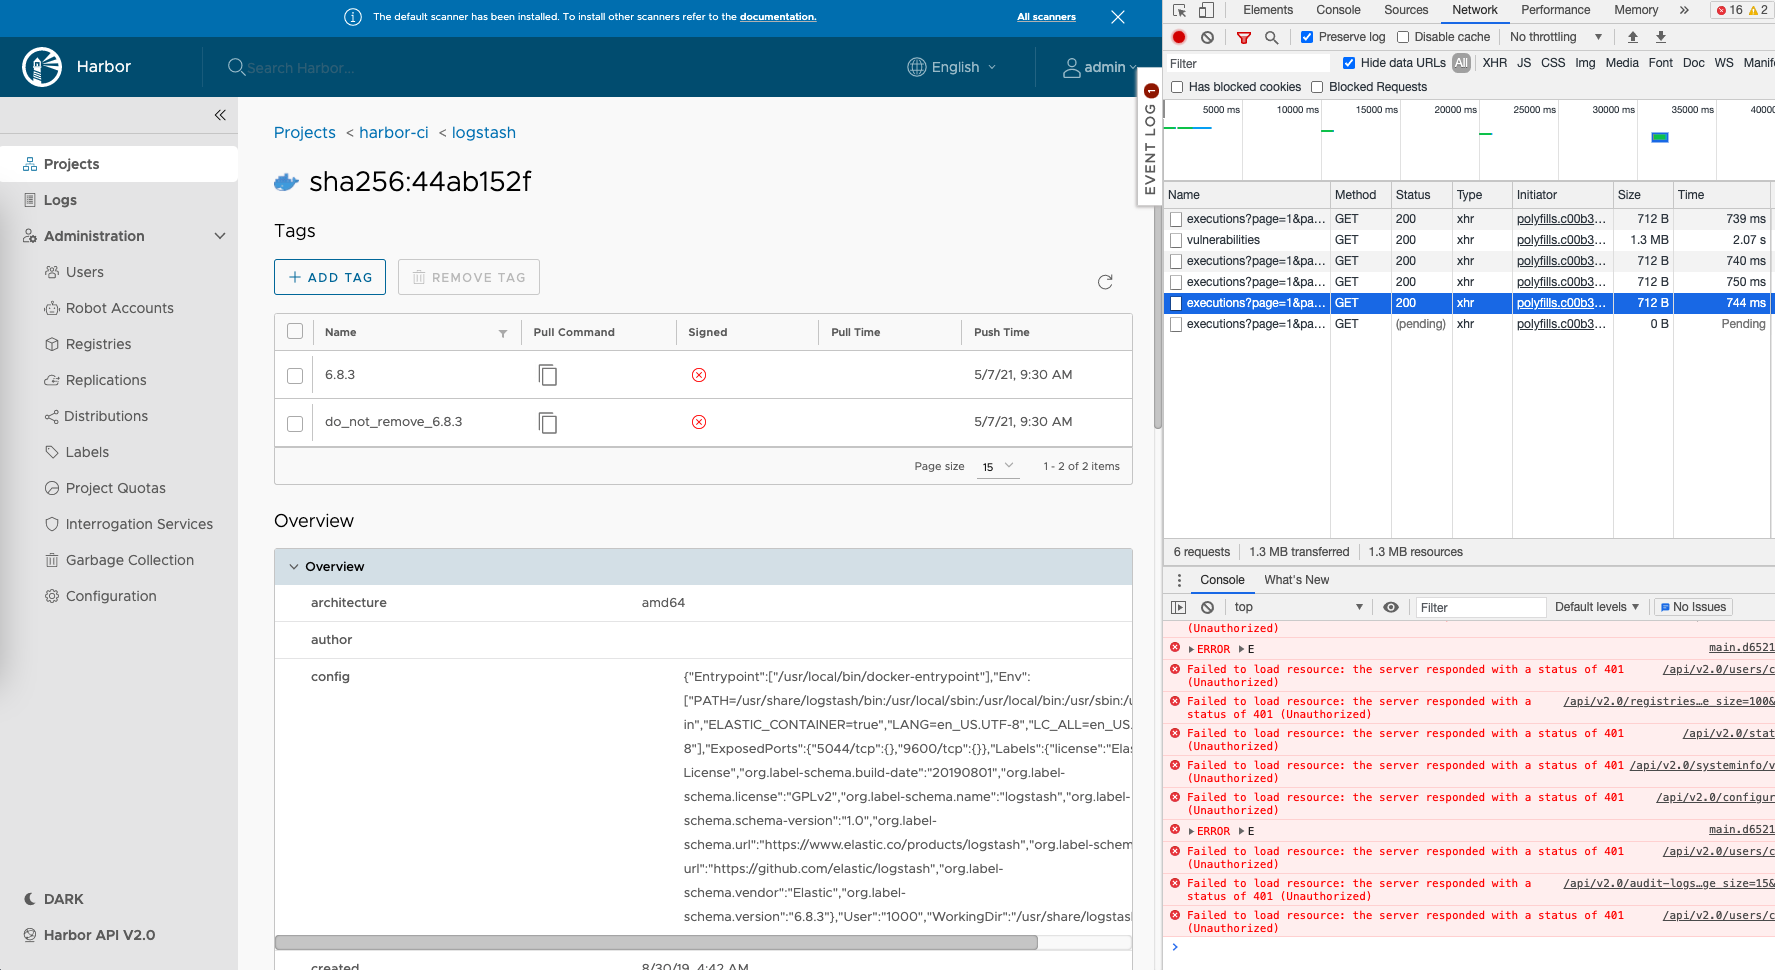Stop recording the network log
This screenshot has height=970, width=1775.
[x=1179, y=37]
